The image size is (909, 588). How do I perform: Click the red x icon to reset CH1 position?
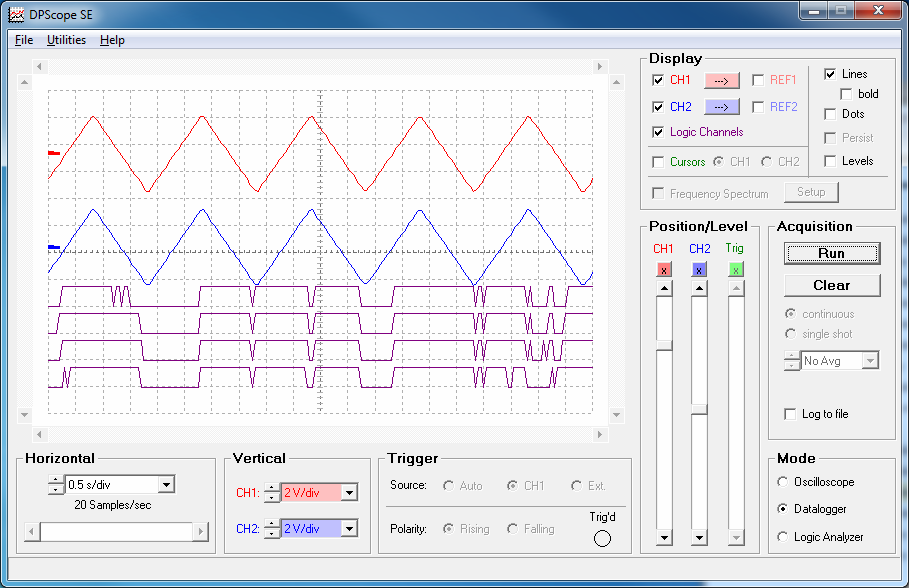coord(663,269)
